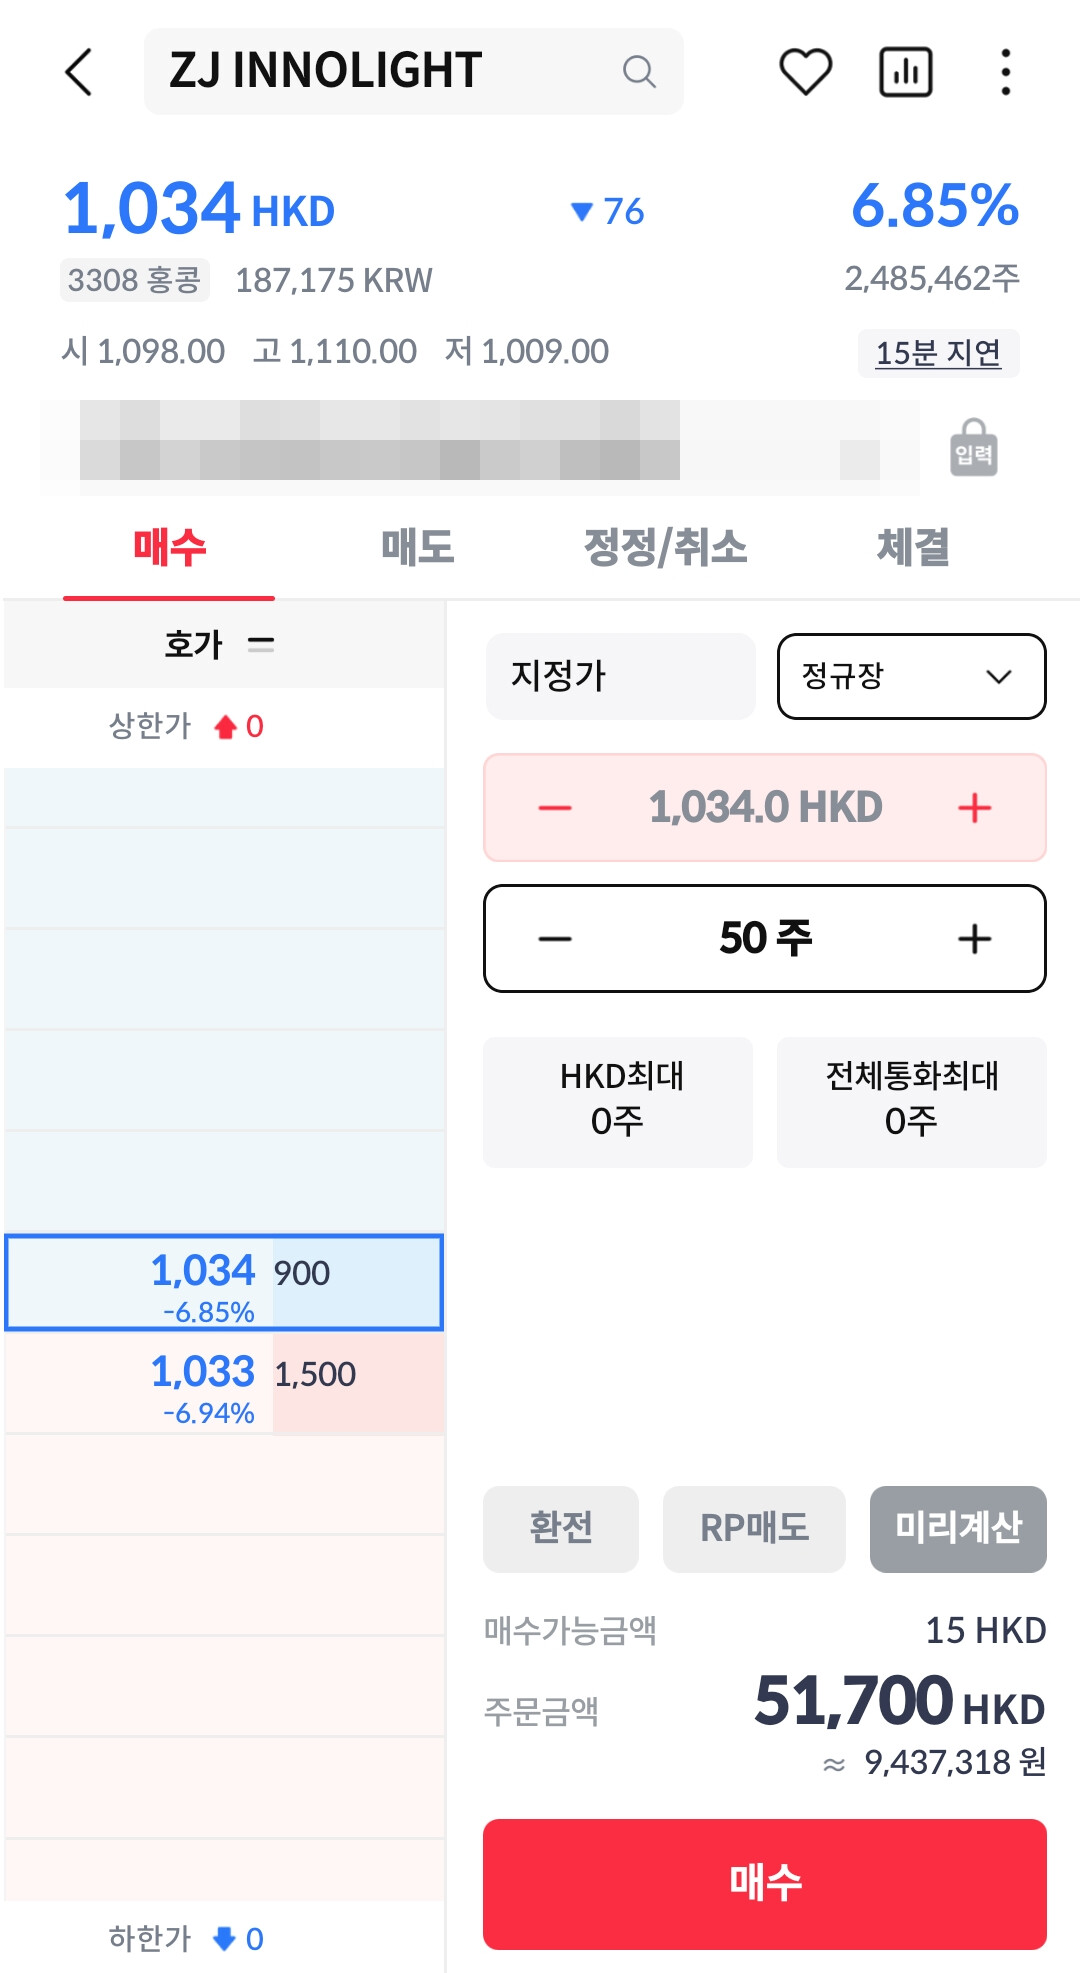Viewport: 1080px width, 1973px height.
Task: Add ZJ INNOLIGHT to favorites heart
Action: pos(805,72)
